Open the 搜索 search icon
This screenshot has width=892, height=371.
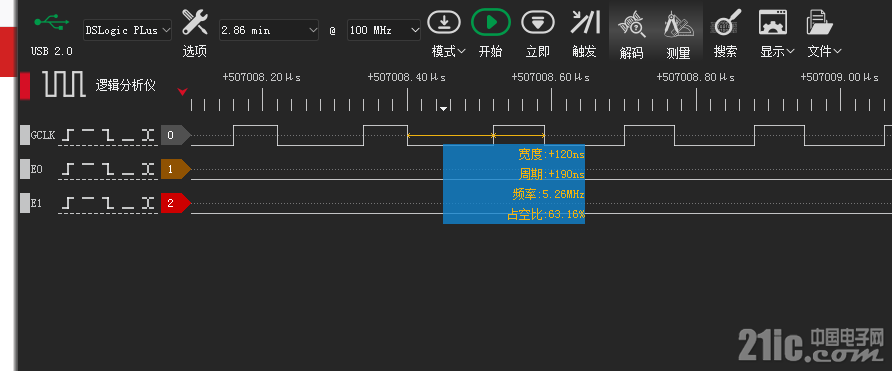point(726,23)
